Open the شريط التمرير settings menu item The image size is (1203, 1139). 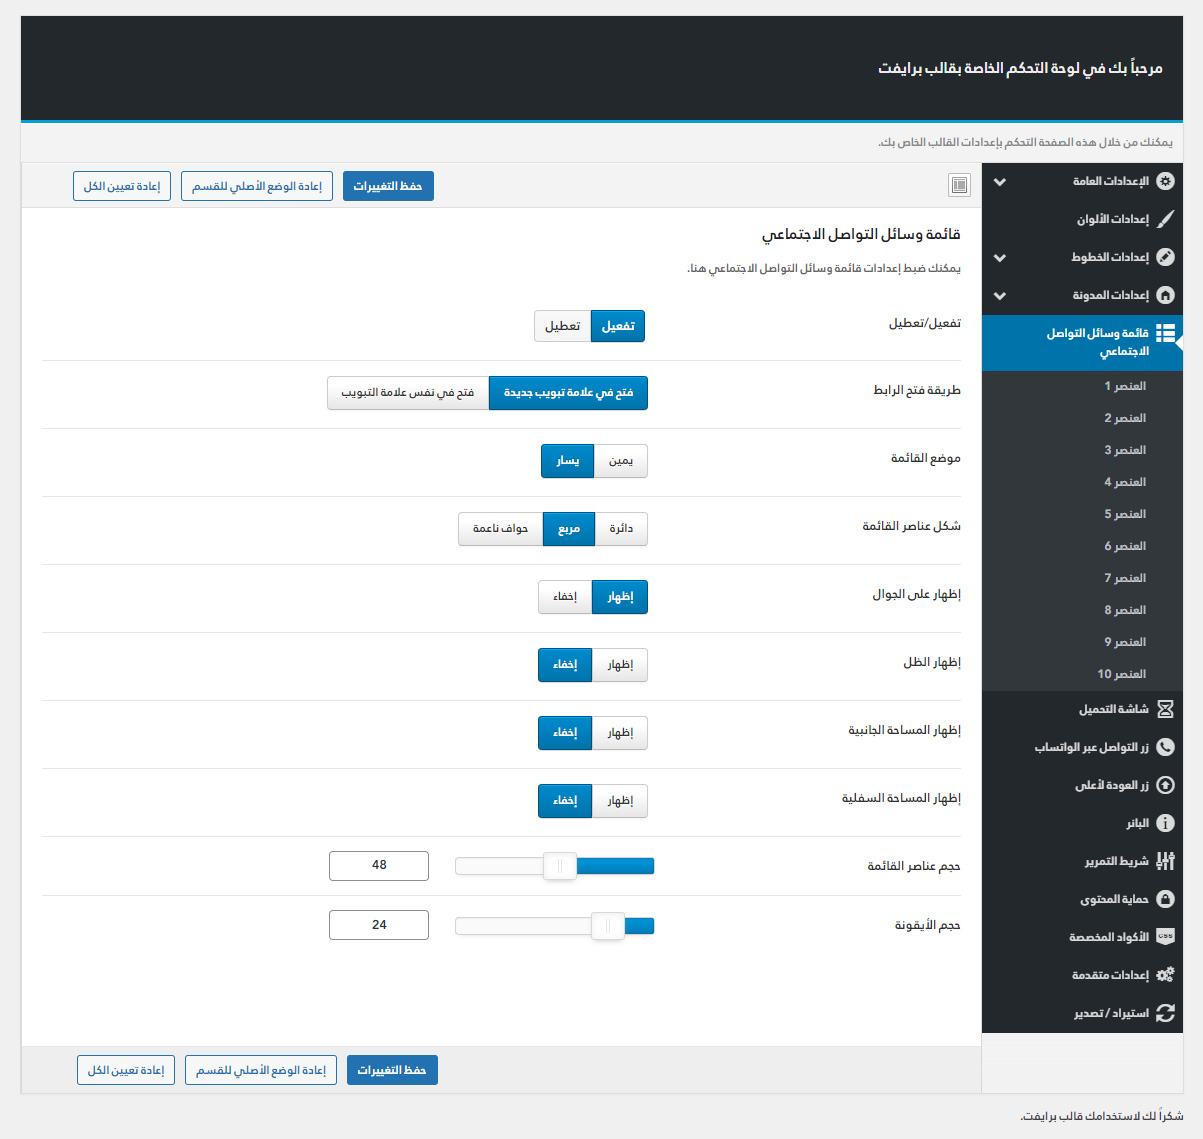coord(1116,861)
